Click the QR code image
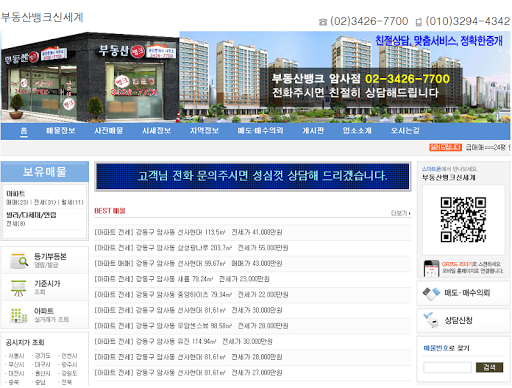Screen dimensions: 512x388 point(463,220)
